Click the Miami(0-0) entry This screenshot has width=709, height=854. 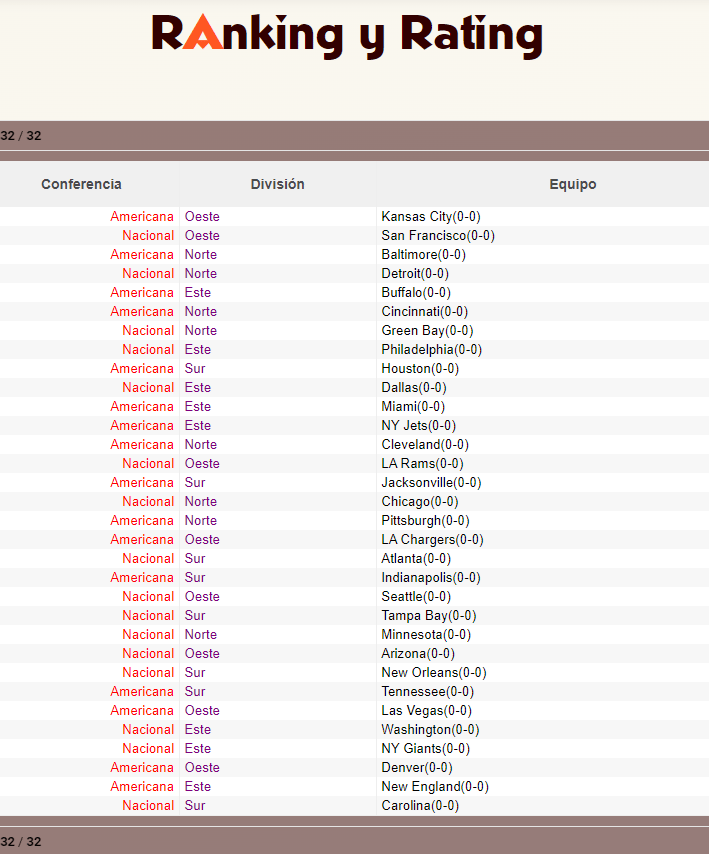pyautogui.click(x=413, y=406)
